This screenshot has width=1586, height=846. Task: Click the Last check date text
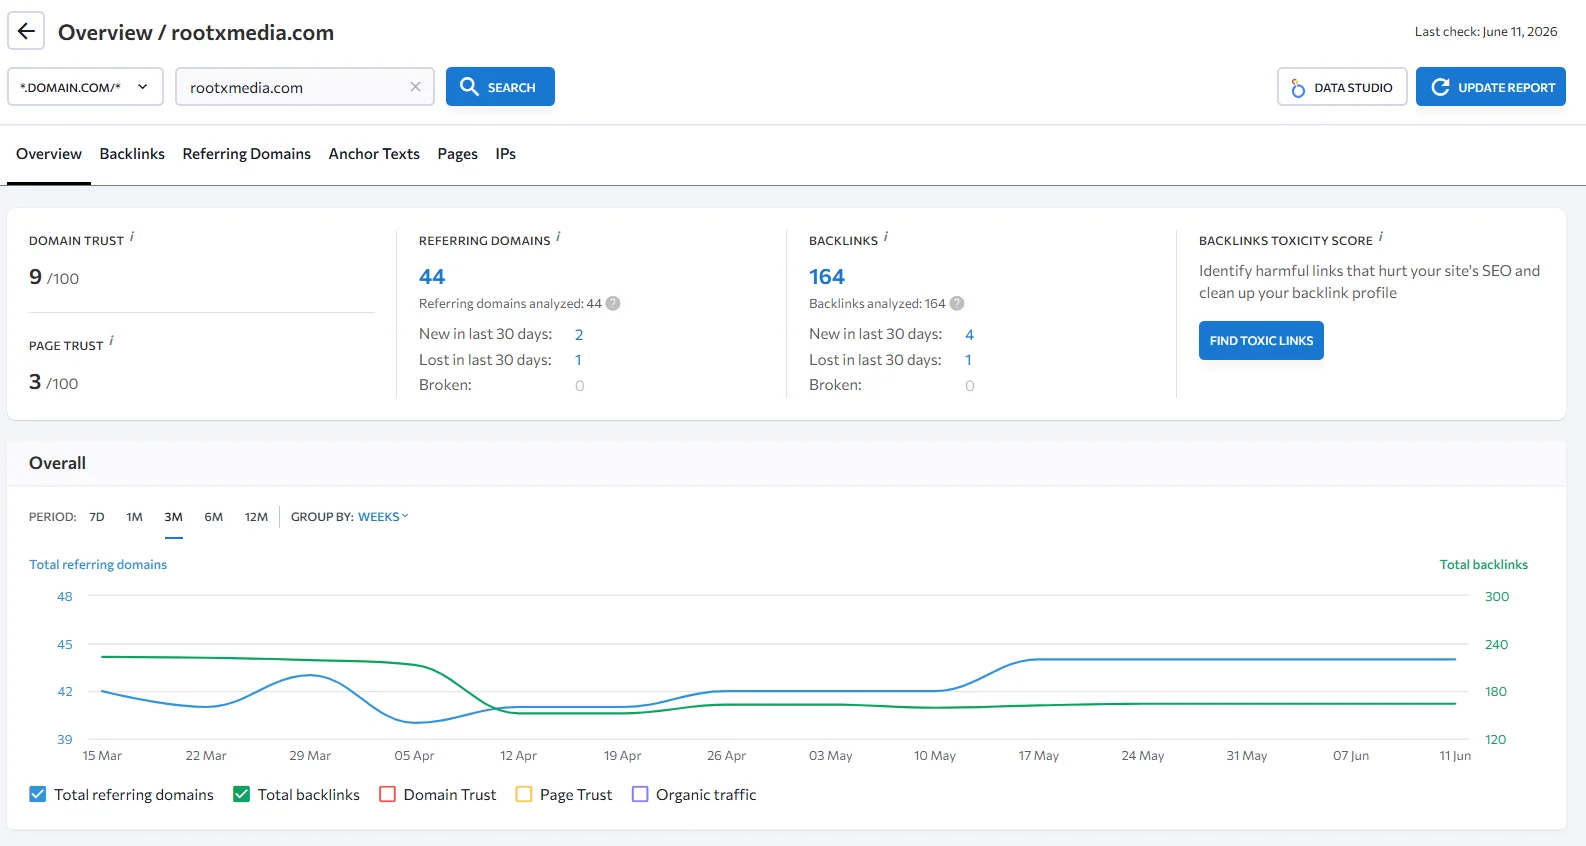(1486, 32)
